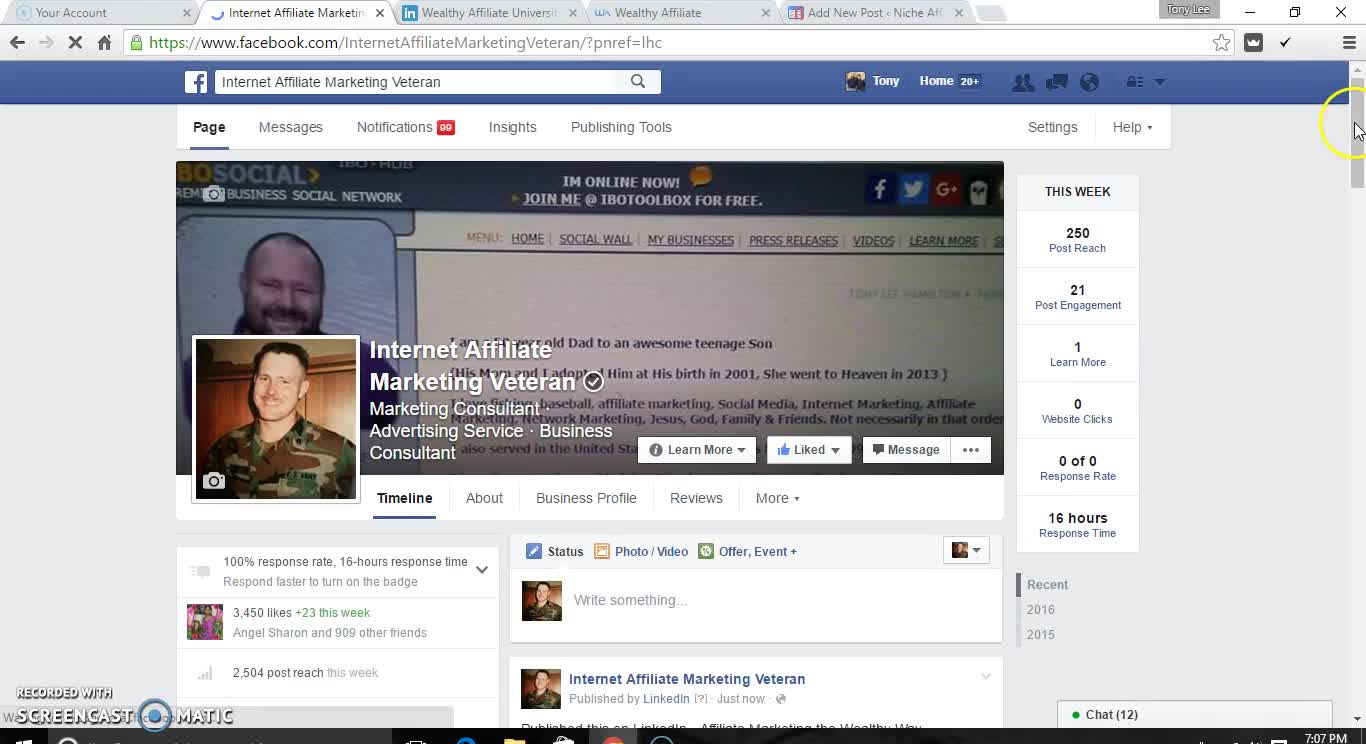The width and height of the screenshot is (1366, 744).
Task: Go back with the browser back arrow
Action: [17, 43]
